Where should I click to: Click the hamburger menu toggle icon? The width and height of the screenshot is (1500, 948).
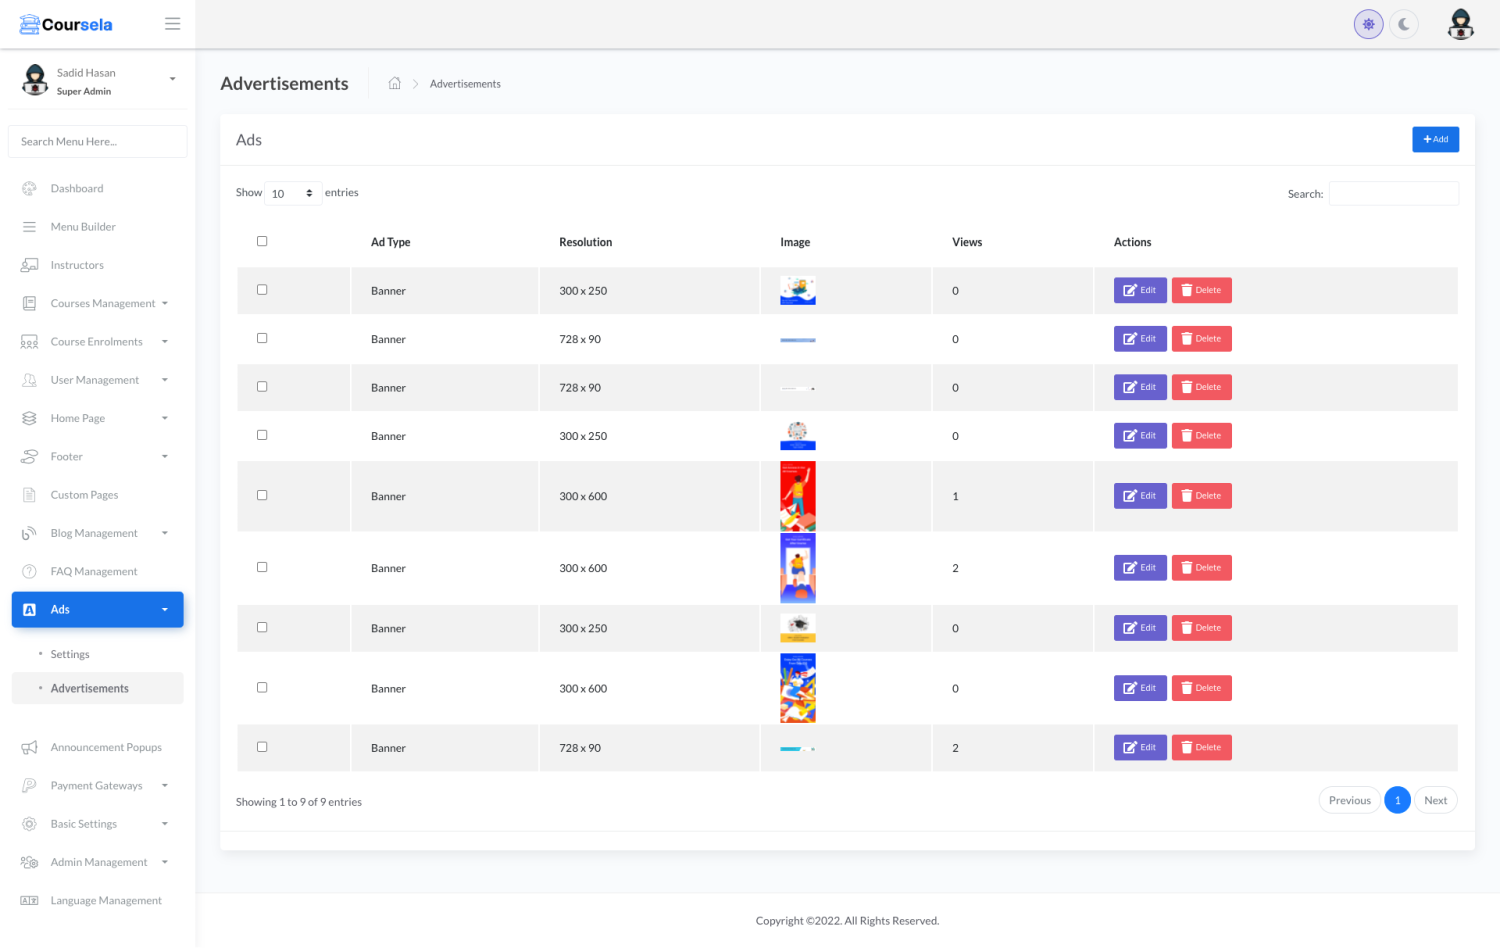(172, 24)
